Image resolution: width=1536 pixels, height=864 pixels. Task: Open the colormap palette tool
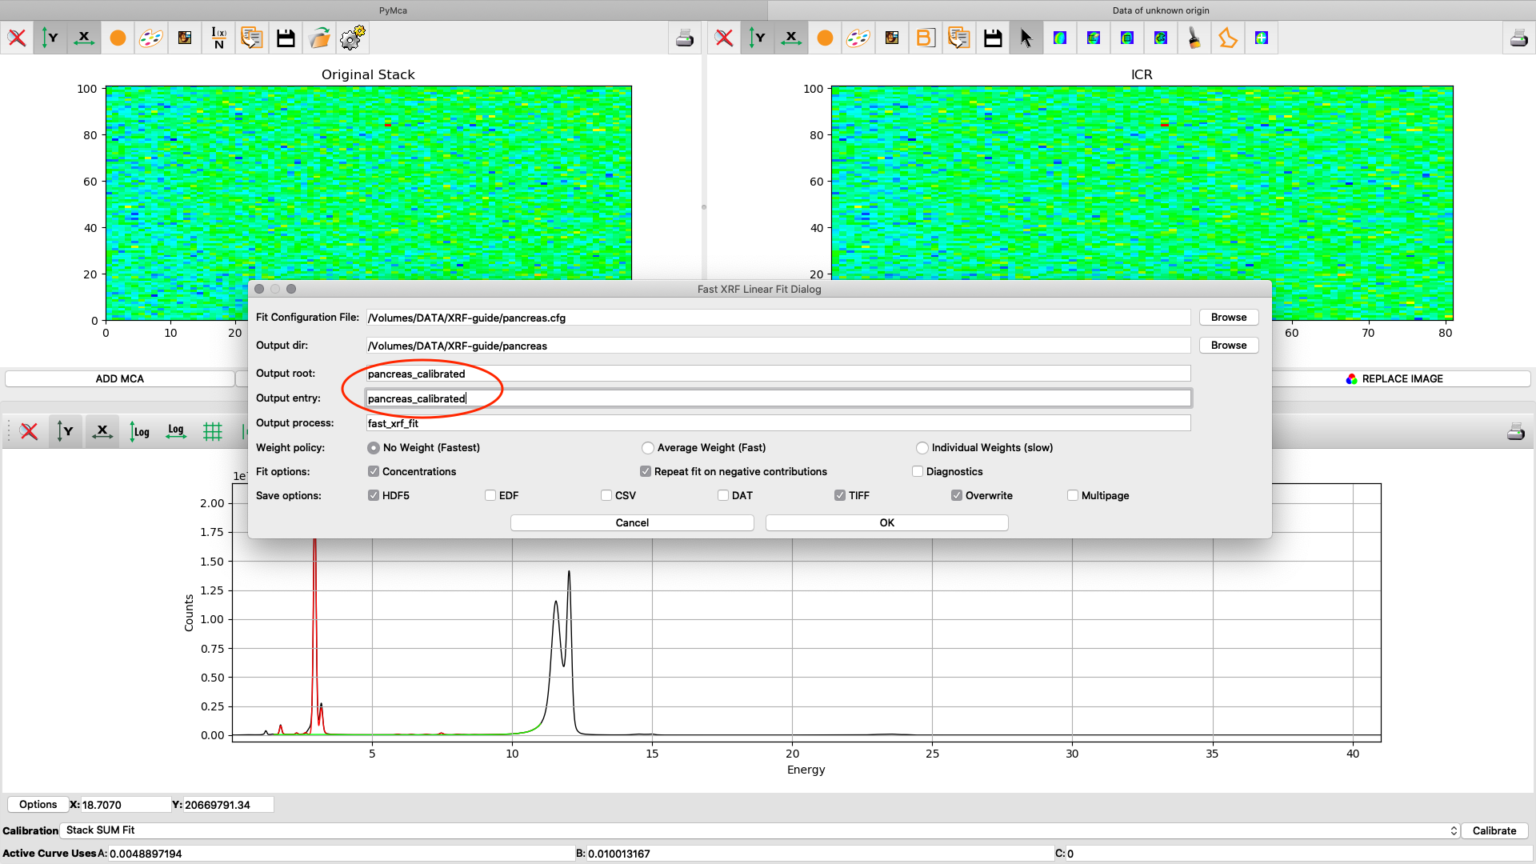[151, 37]
